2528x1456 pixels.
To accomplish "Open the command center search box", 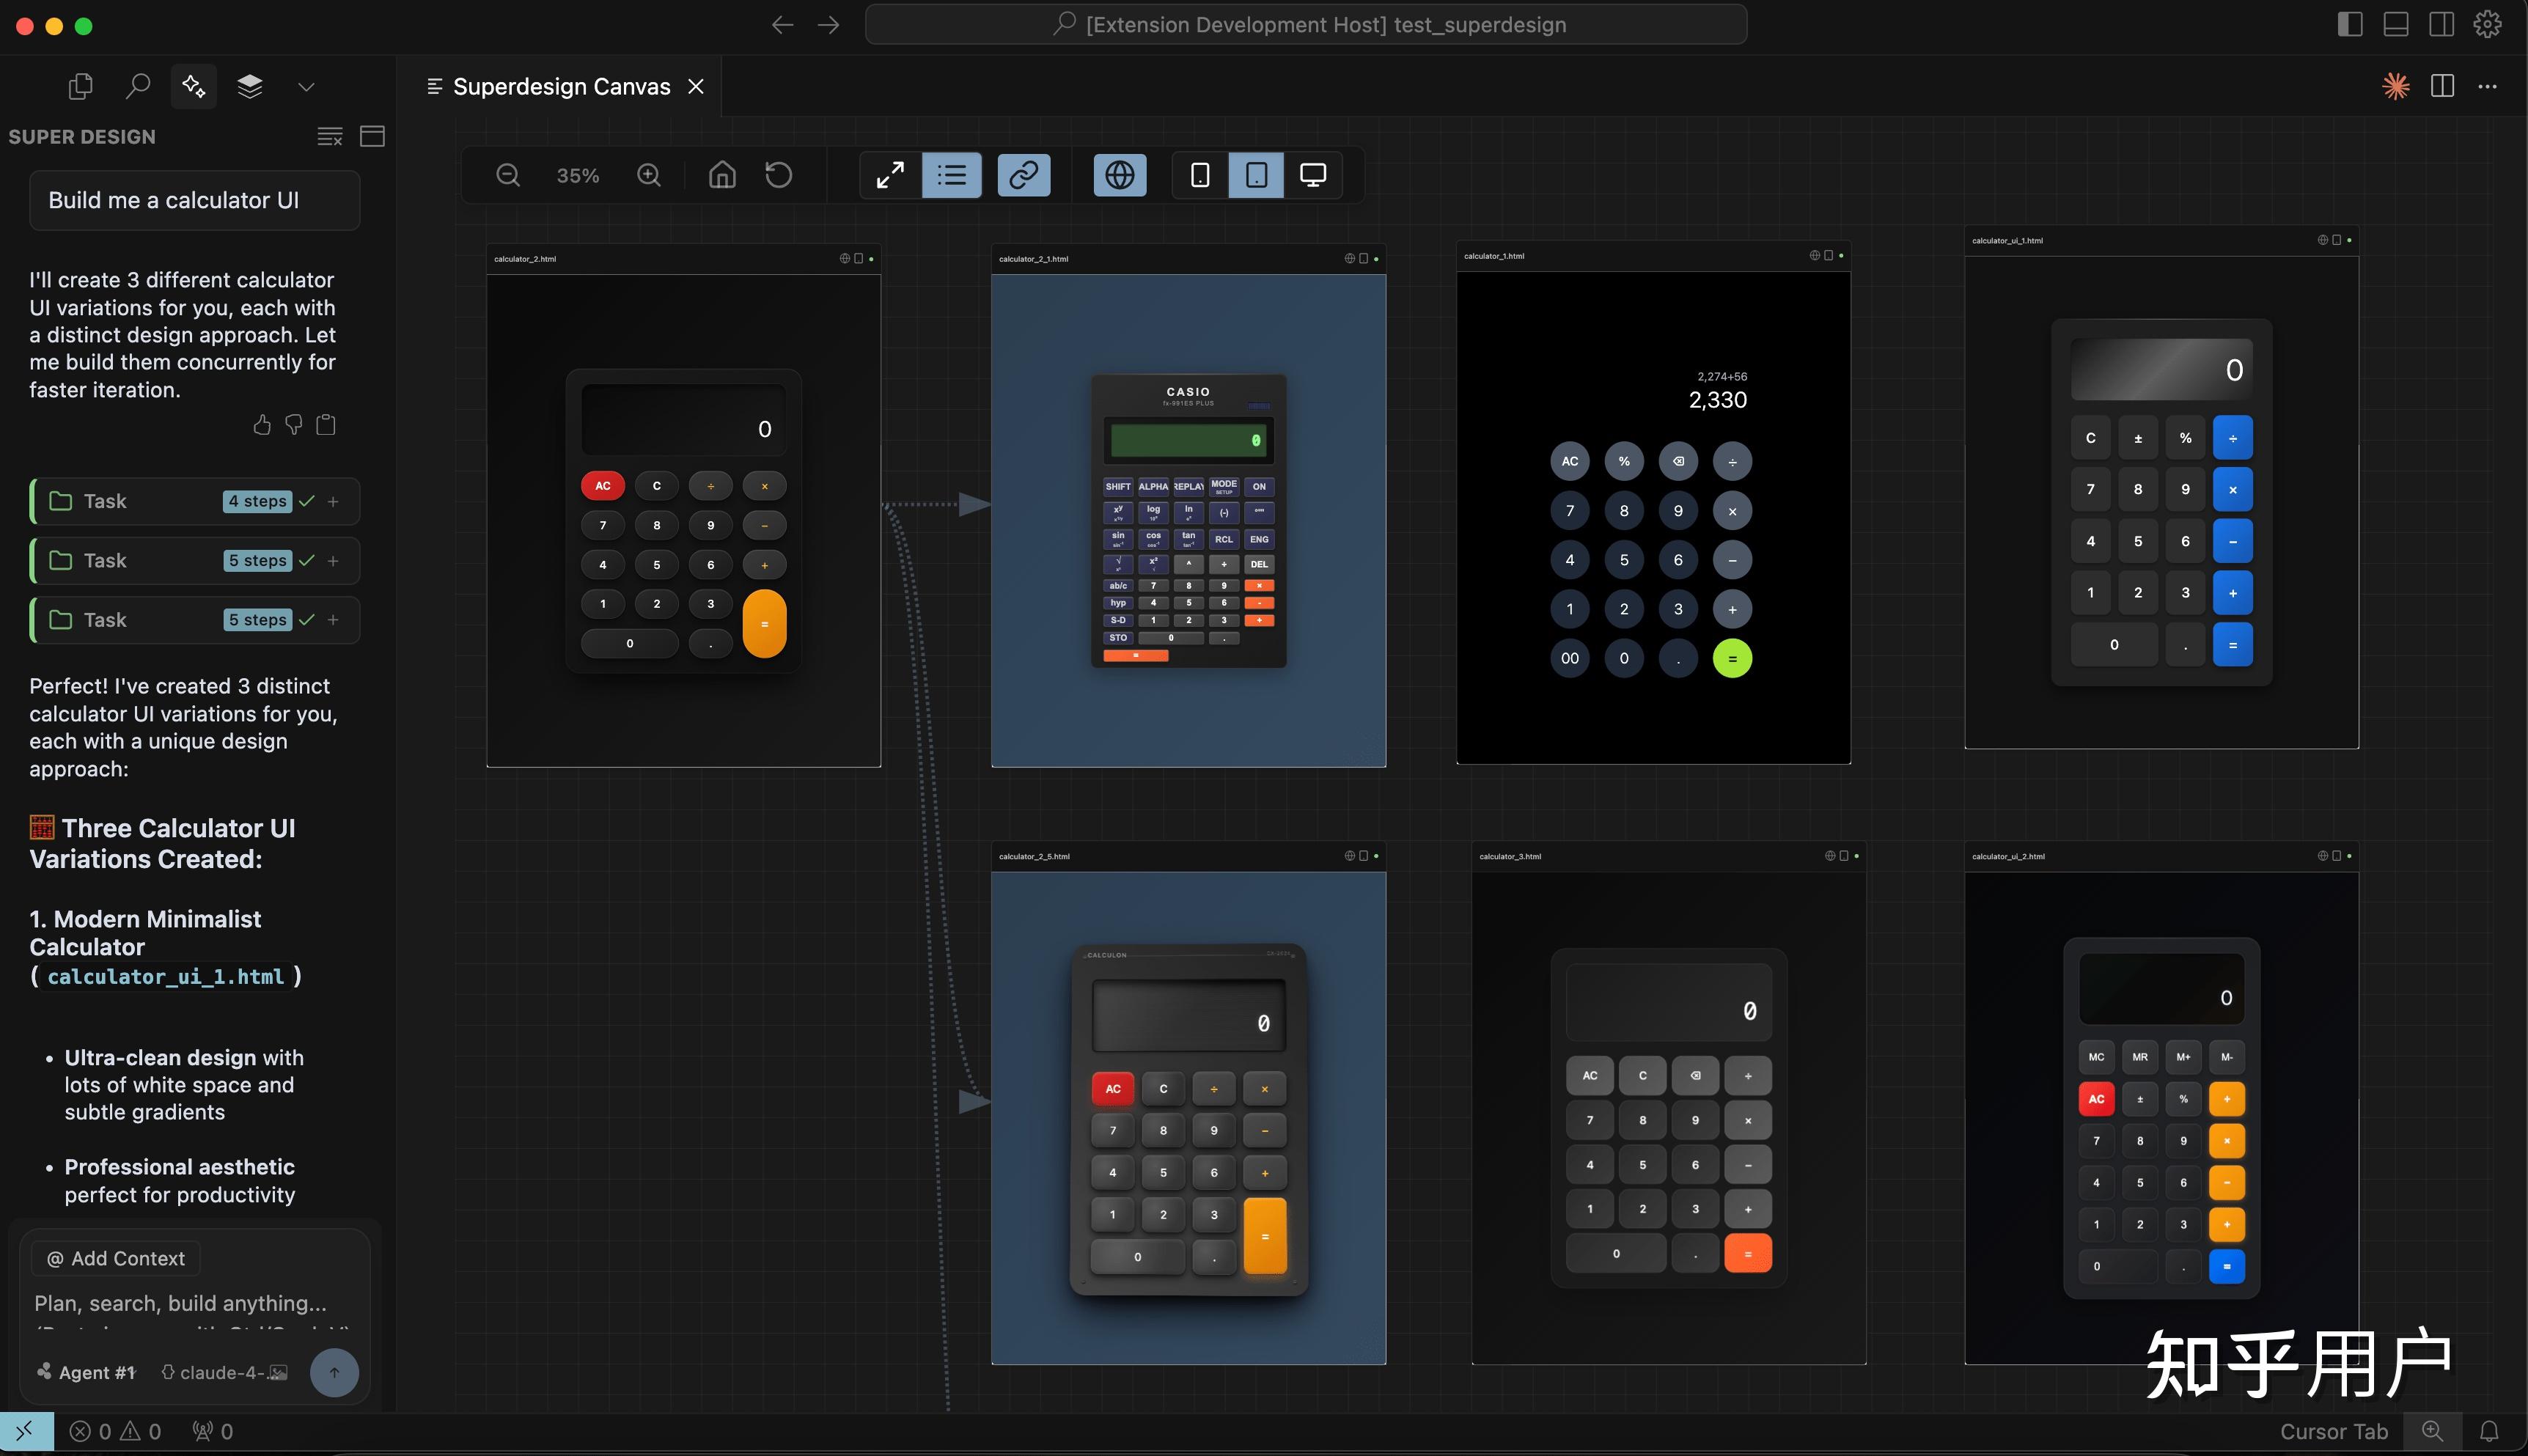I will click(1306, 24).
